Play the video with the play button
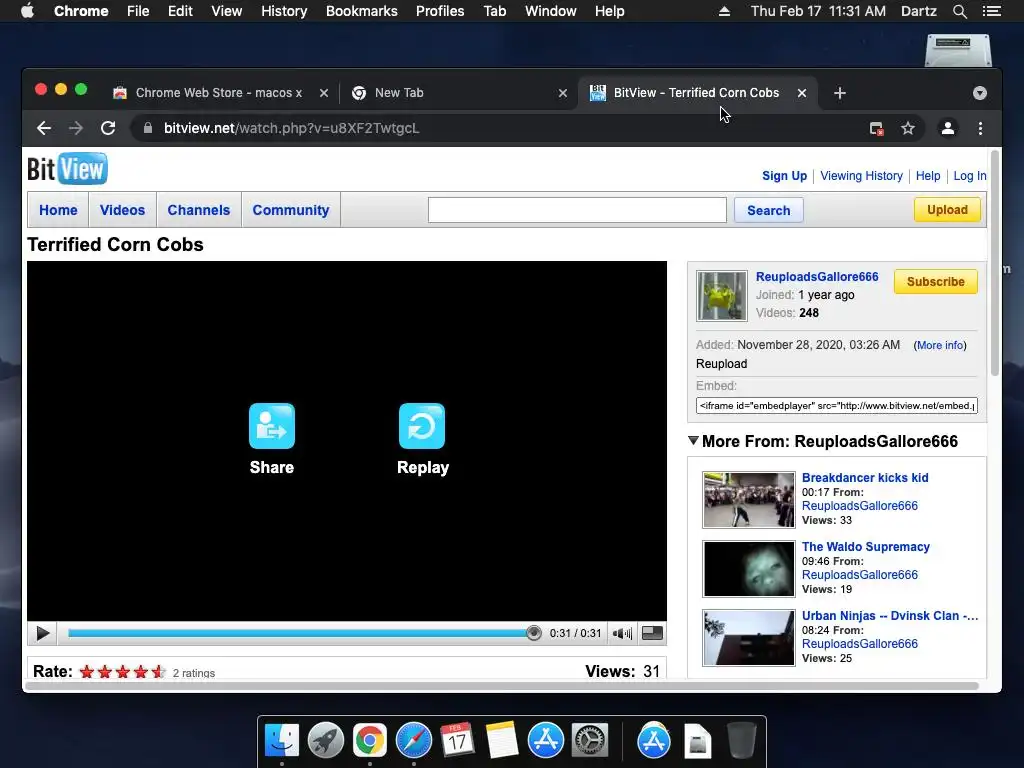 43,633
